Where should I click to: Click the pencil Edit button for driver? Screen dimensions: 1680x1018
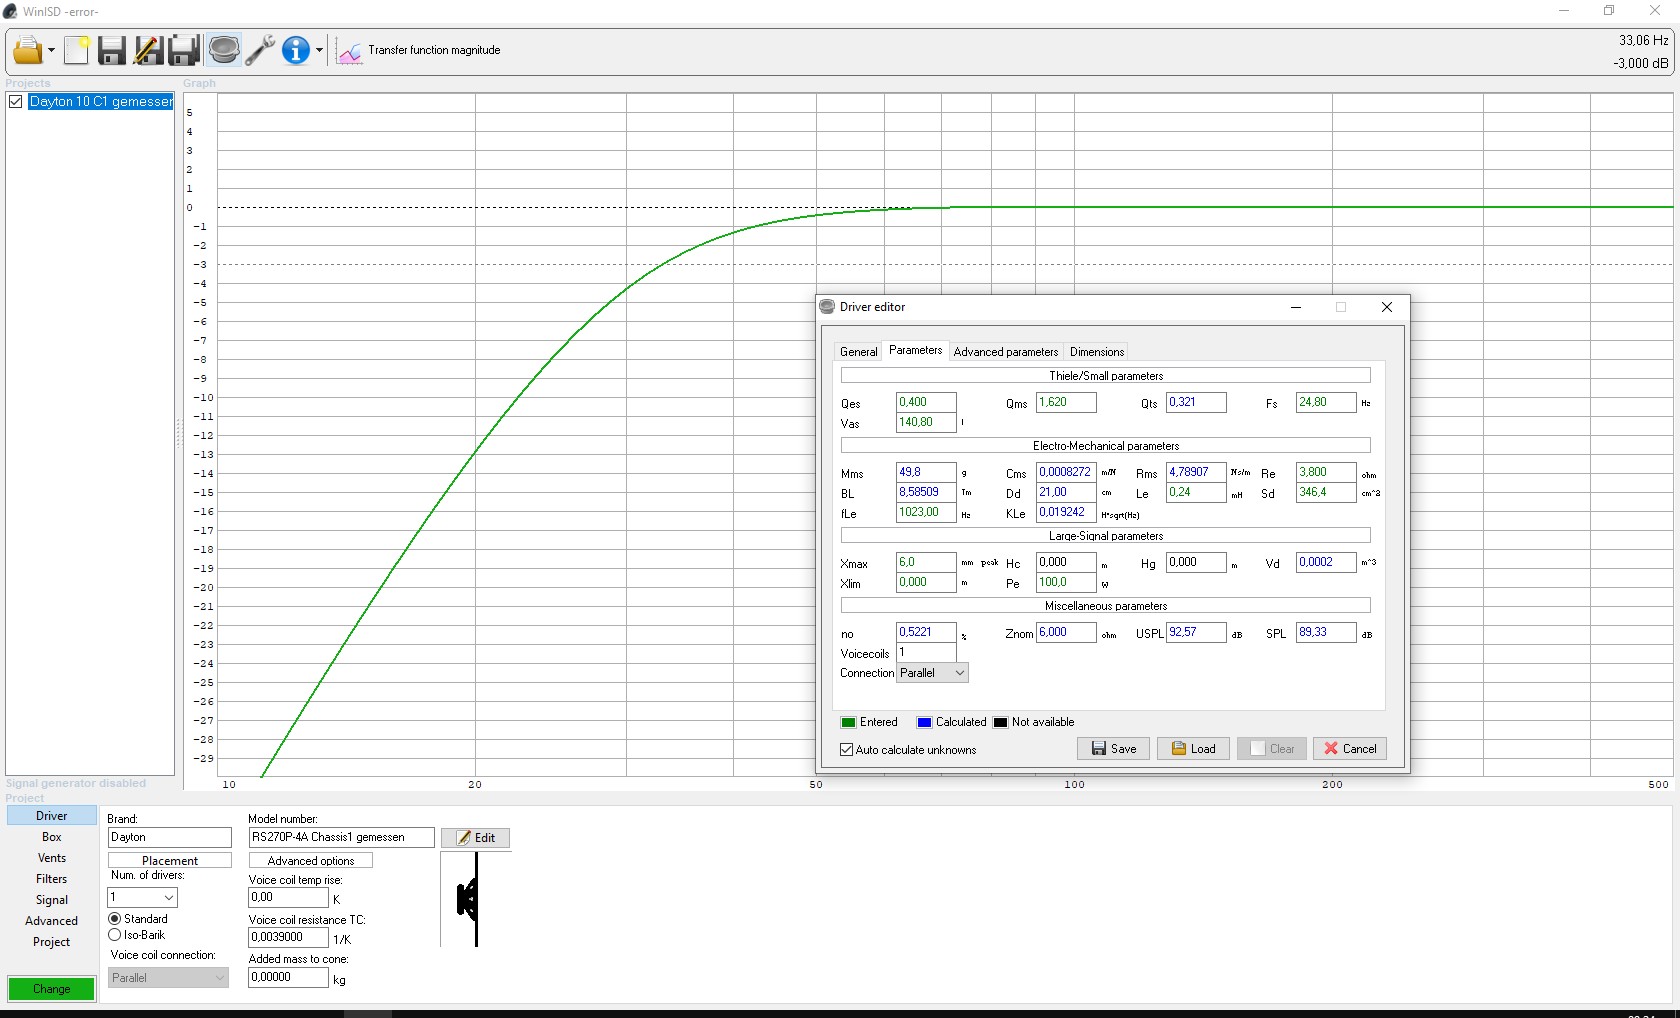coord(476,838)
